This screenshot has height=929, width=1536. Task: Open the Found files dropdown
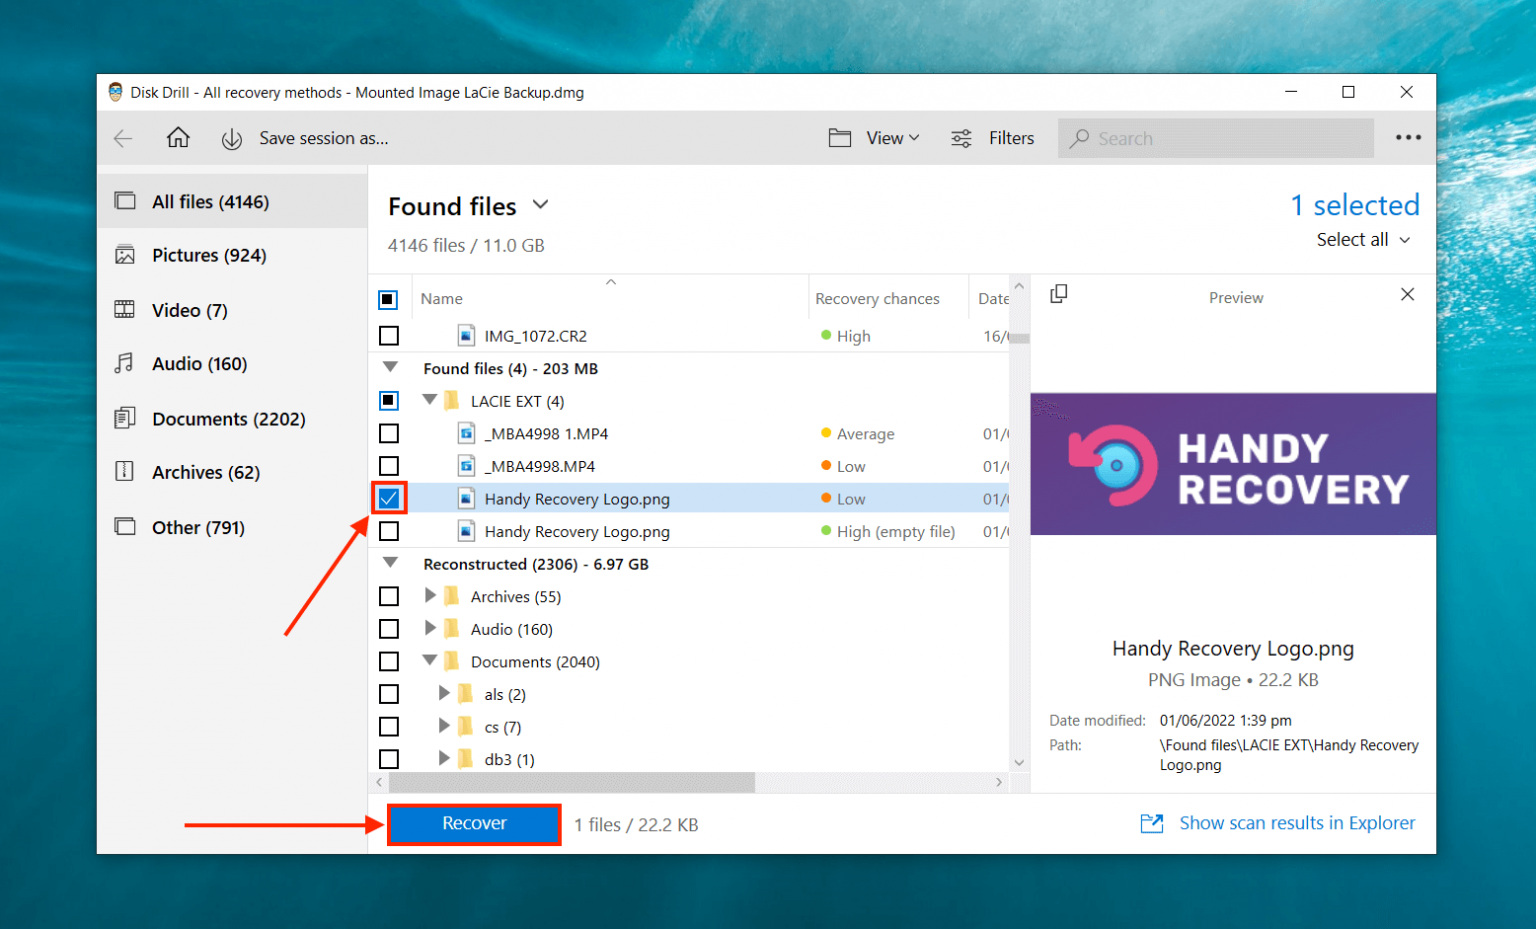coord(540,205)
